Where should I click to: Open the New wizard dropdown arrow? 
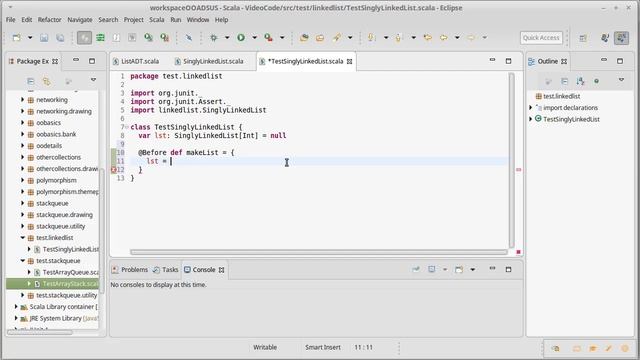[30, 38]
